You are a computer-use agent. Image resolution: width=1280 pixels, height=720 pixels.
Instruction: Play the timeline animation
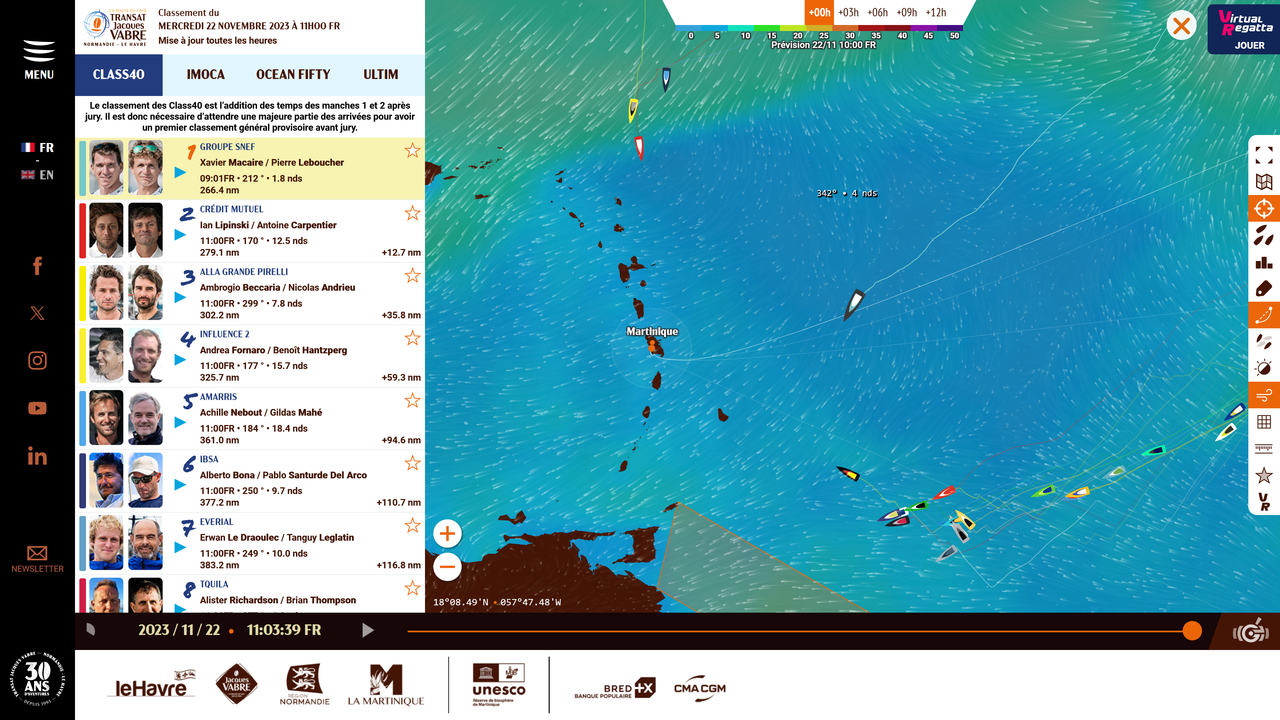tap(367, 630)
